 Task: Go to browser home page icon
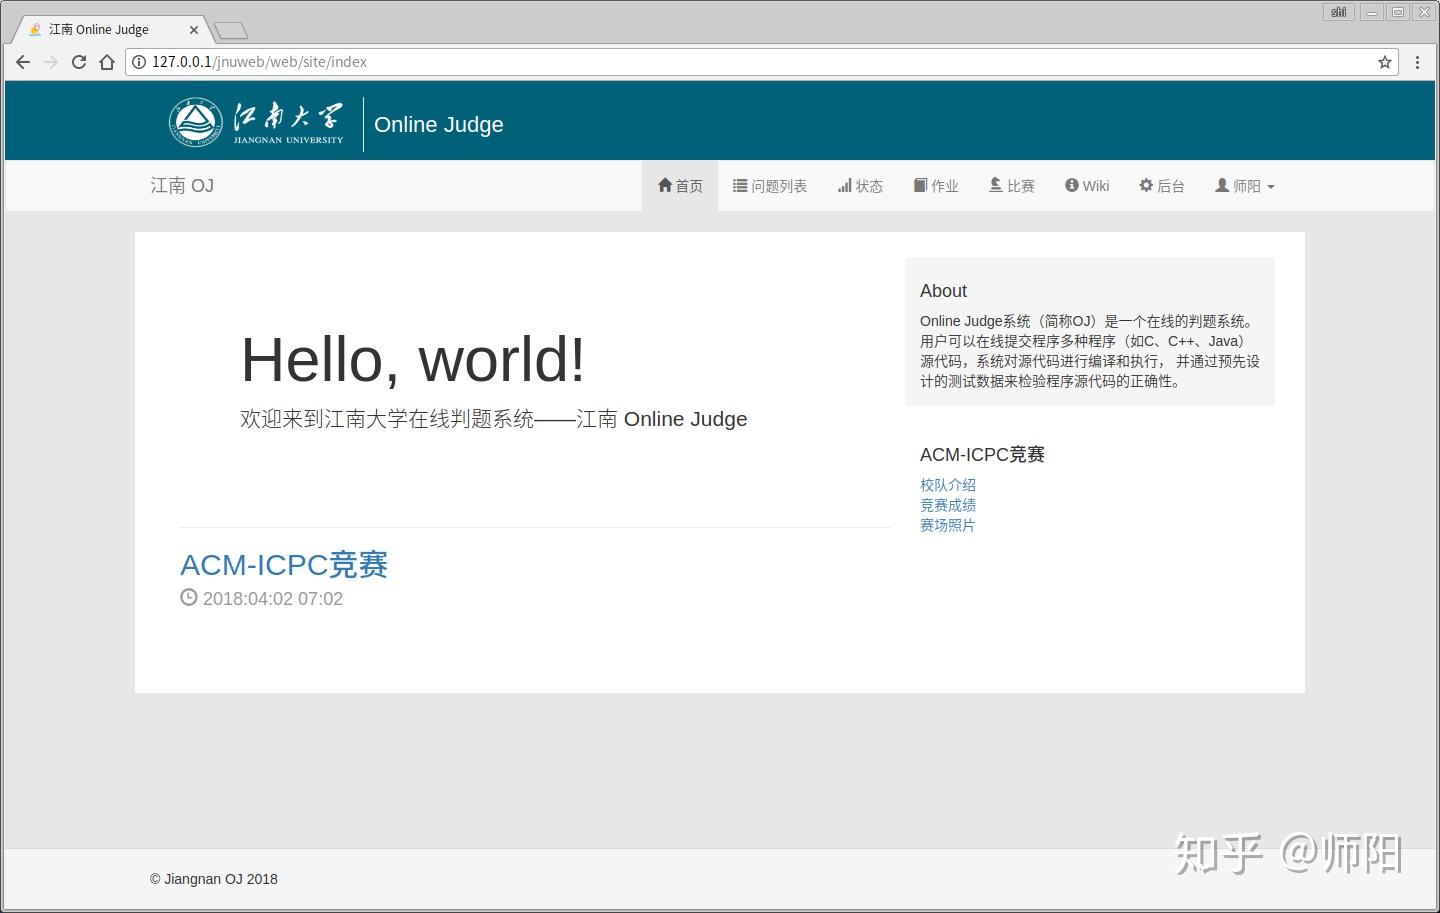click(107, 62)
